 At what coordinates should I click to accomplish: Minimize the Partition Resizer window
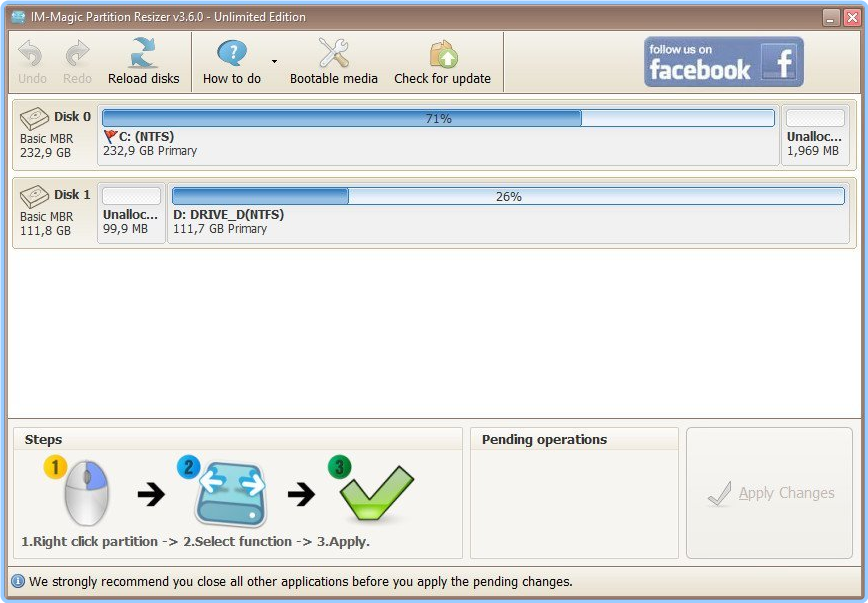point(830,18)
